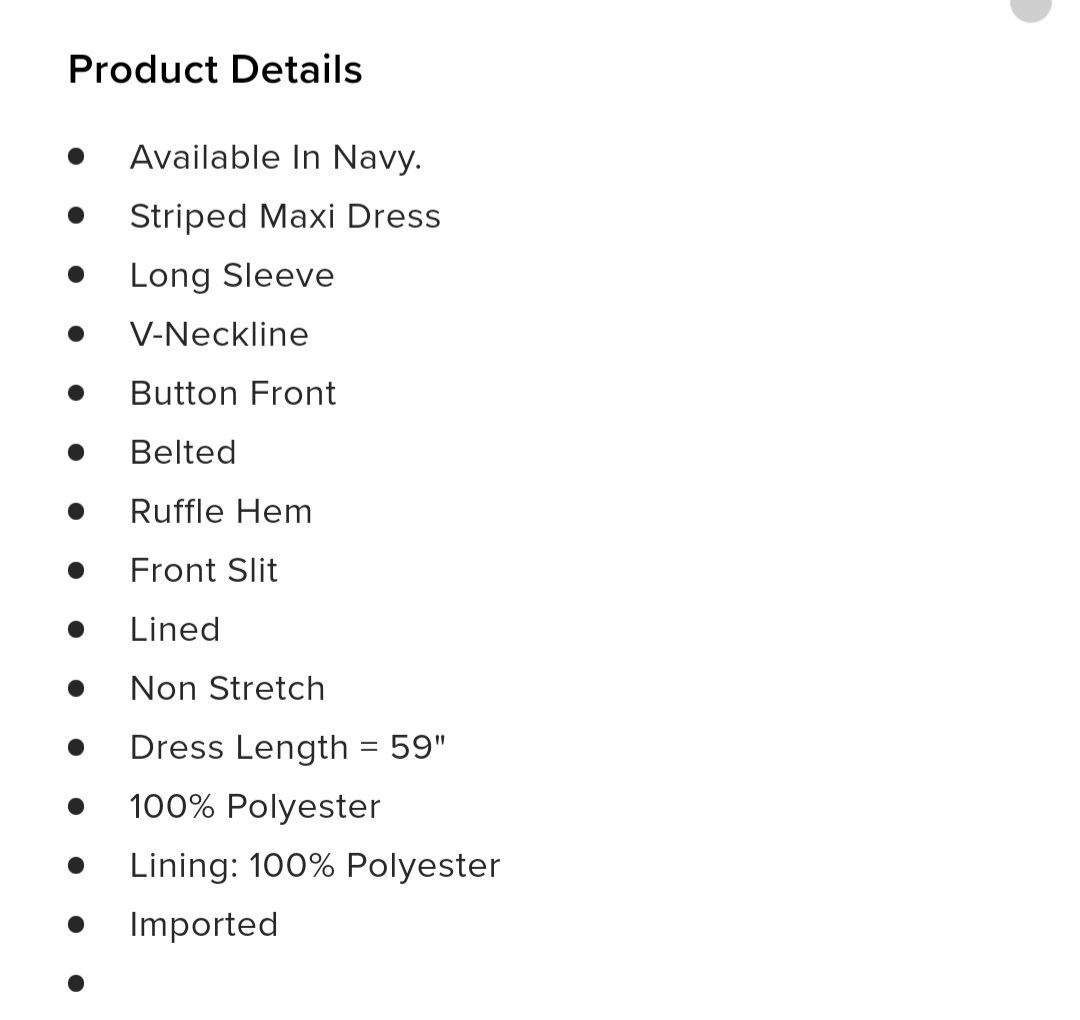This screenshot has width=1080, height=1020.
Task: Click the 'Dress Length = 59"' line
Action: point(288,747)
